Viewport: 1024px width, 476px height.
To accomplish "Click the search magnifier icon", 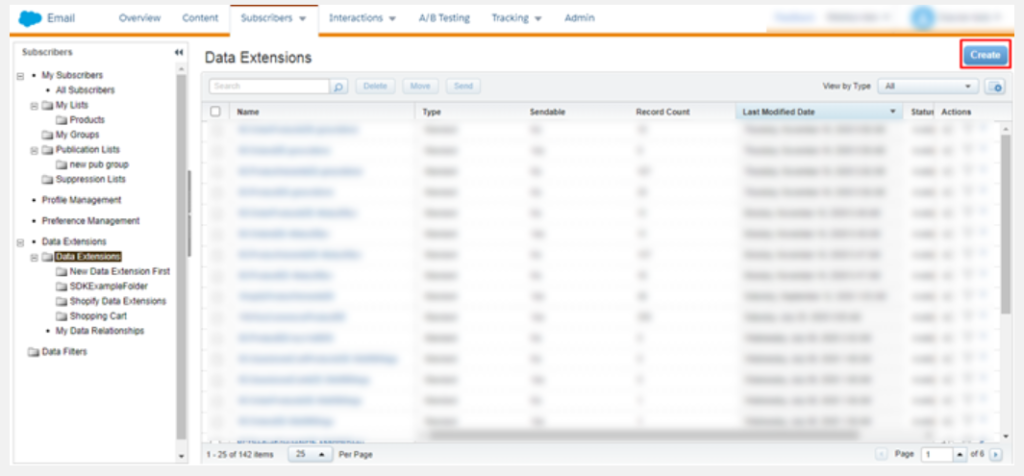I will [x=339, y=87].
